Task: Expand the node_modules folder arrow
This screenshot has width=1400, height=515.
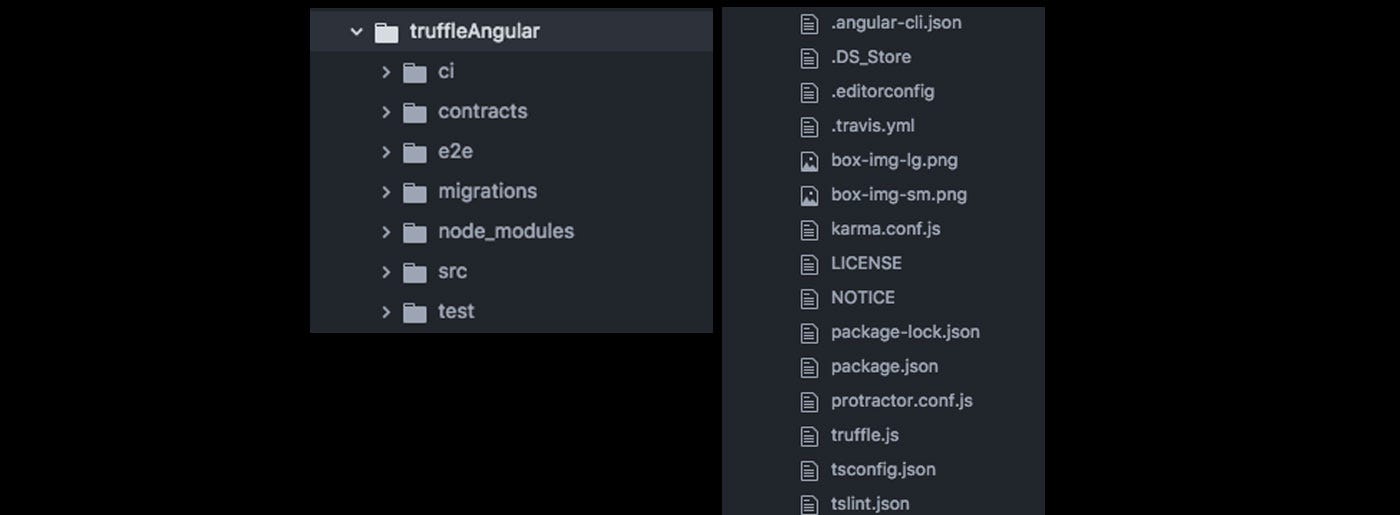Action: [x=386, y=232]
